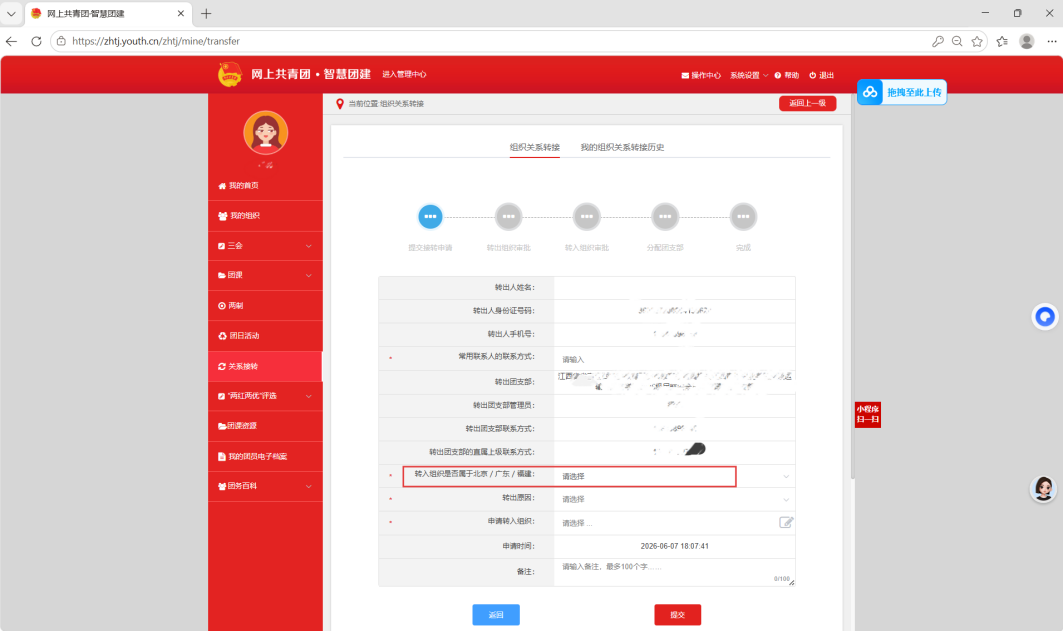Click the browser profile icon

[x=1027, y=41]
